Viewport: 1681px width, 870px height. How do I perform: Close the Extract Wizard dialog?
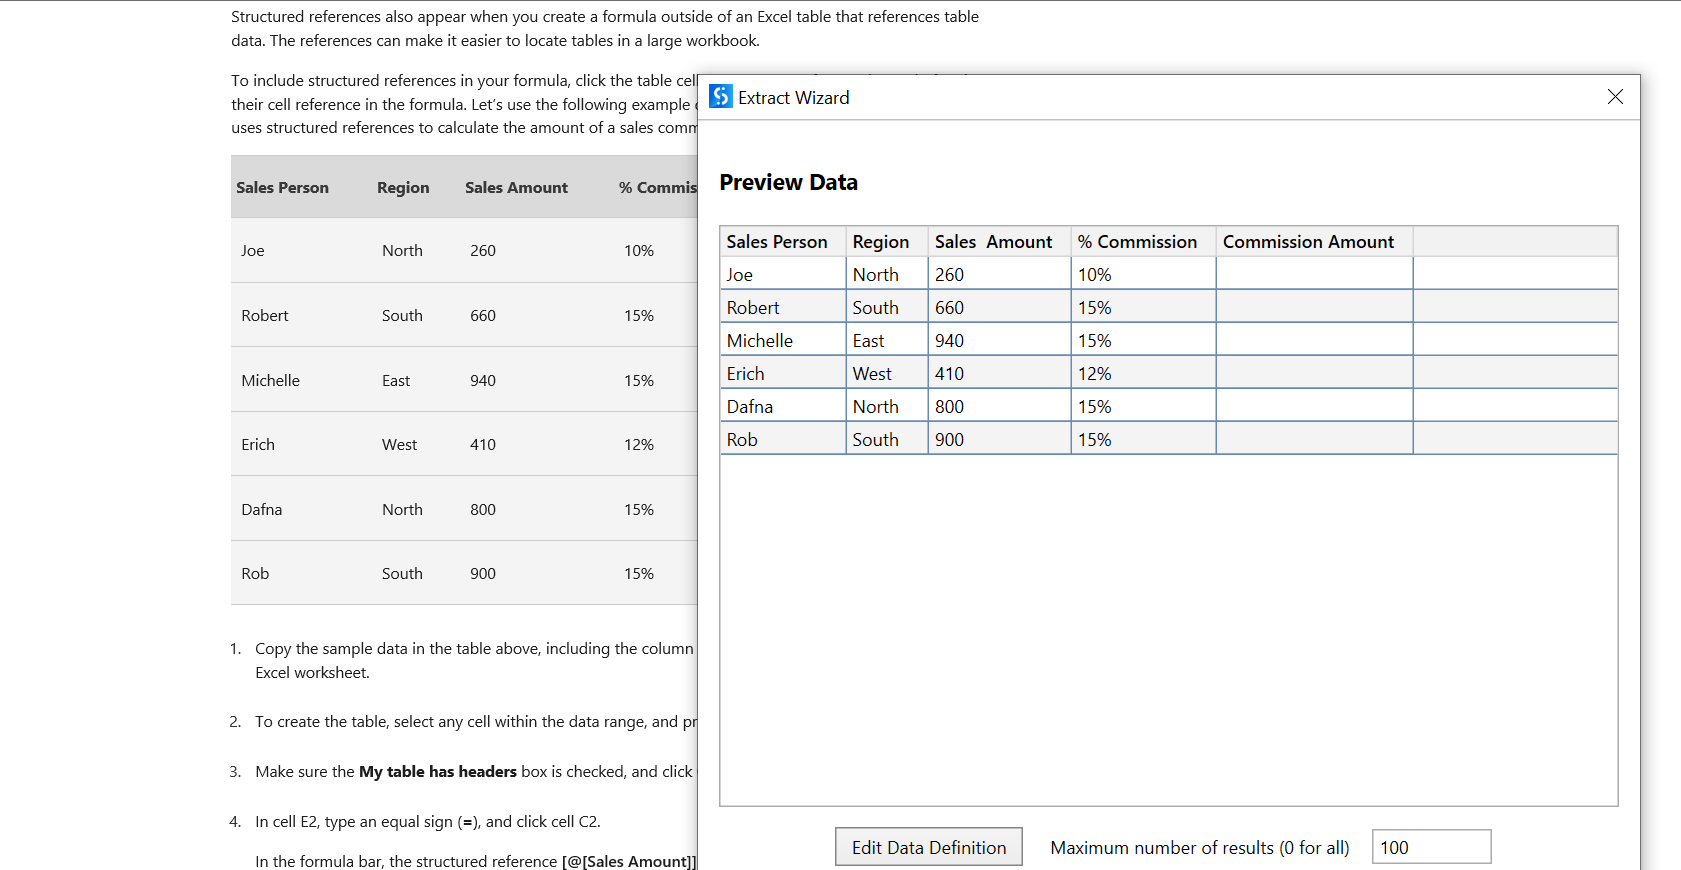[x=1615, y=96]
